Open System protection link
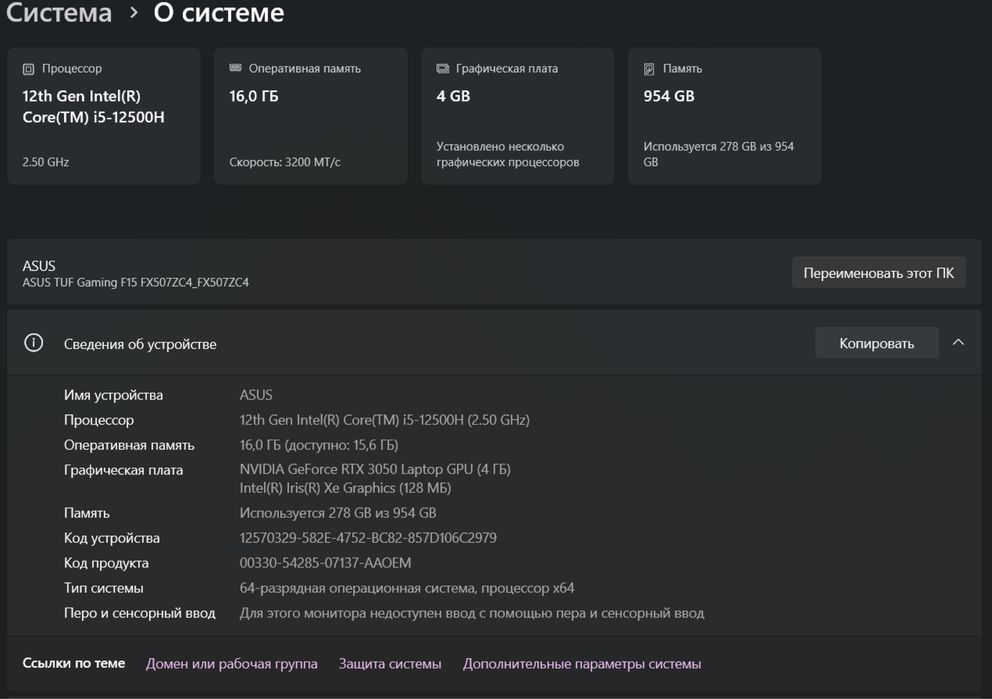 [390, 664]
